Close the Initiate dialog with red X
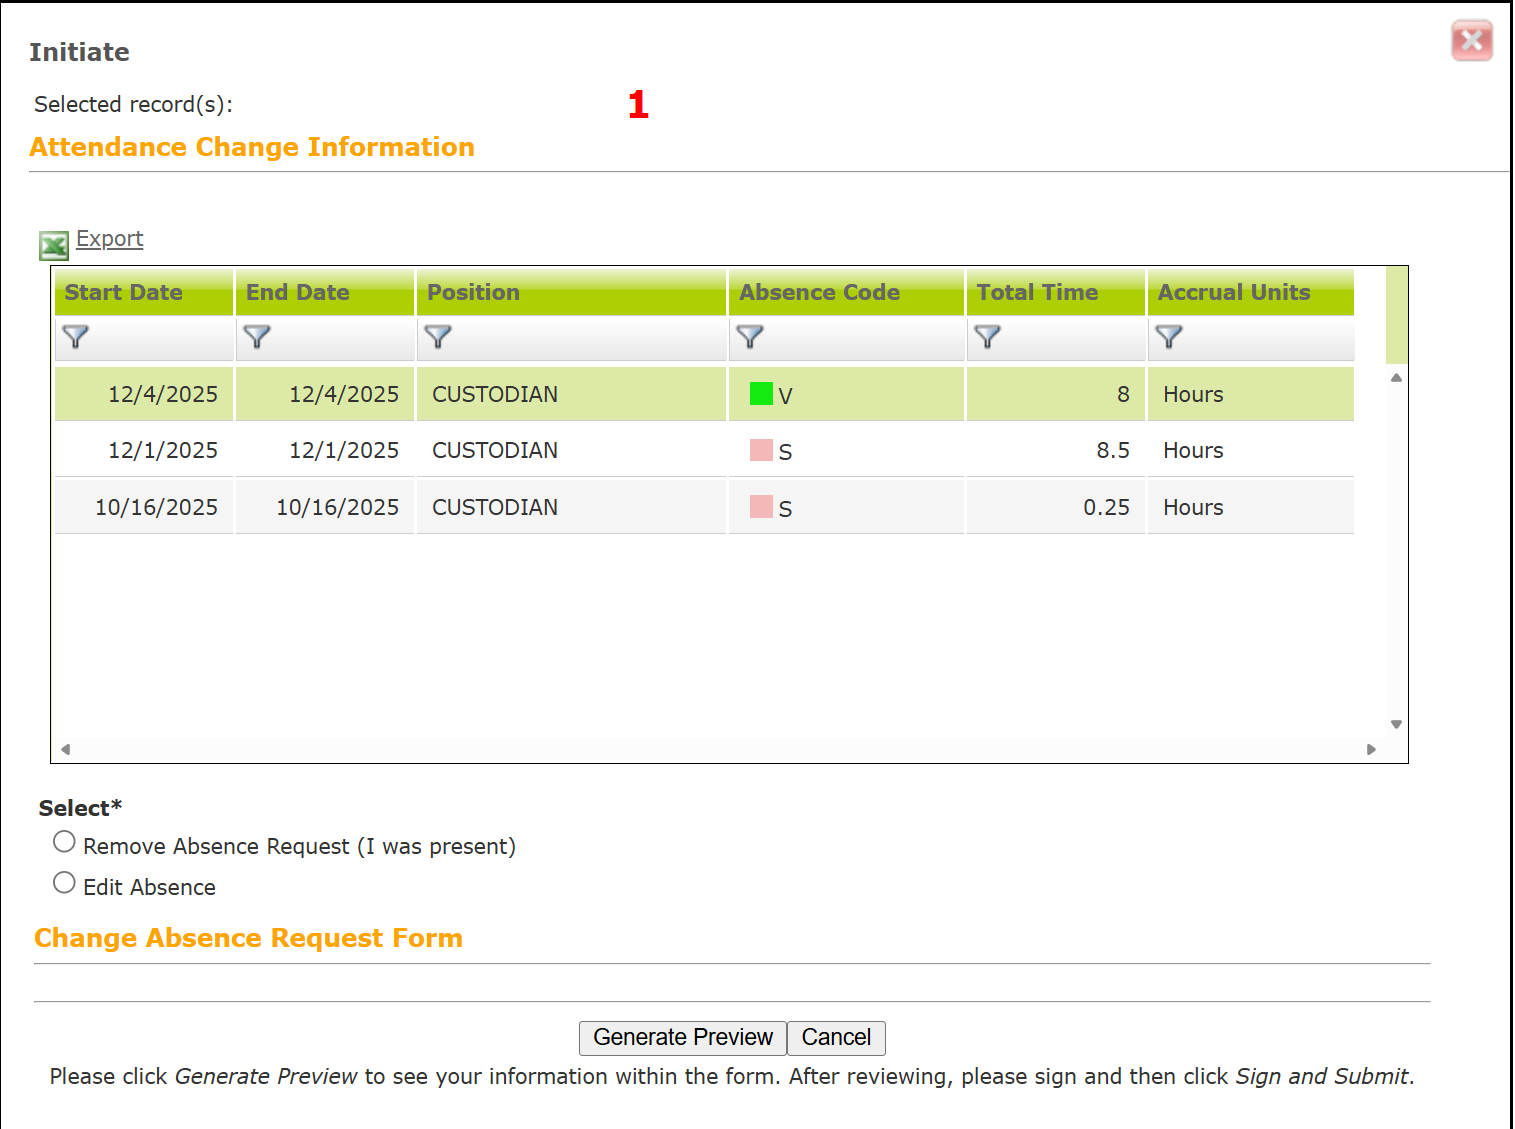The width and height of the screenshot is (1515, 1129). tap(1471, 41)
